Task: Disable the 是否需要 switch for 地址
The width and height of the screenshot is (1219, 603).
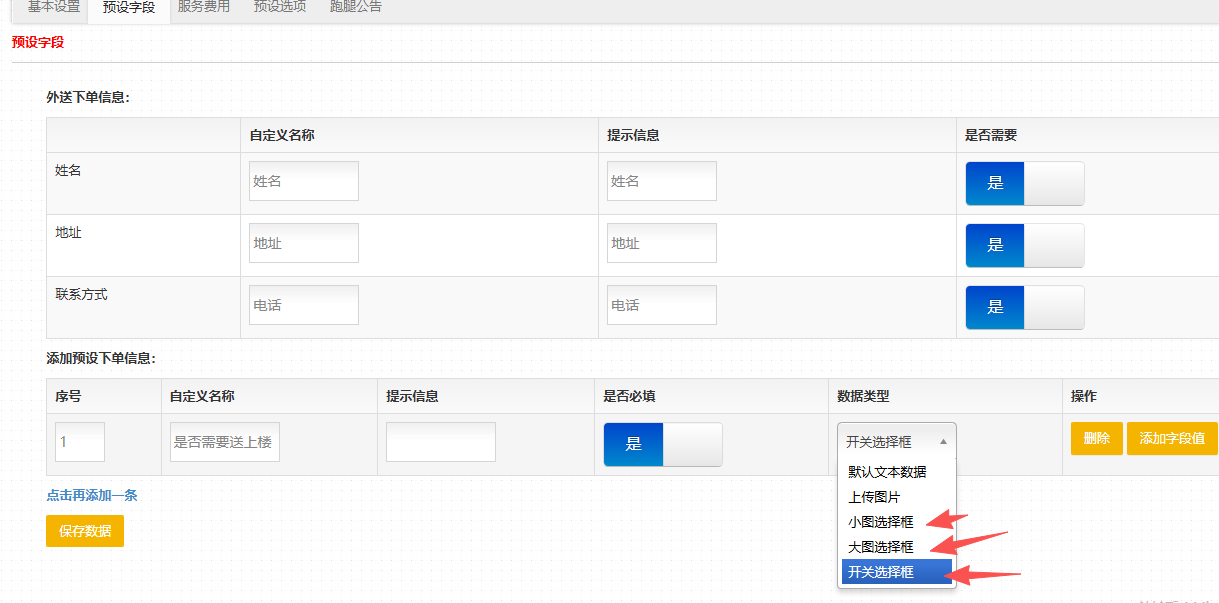Action: click(x=1024, y=246)
